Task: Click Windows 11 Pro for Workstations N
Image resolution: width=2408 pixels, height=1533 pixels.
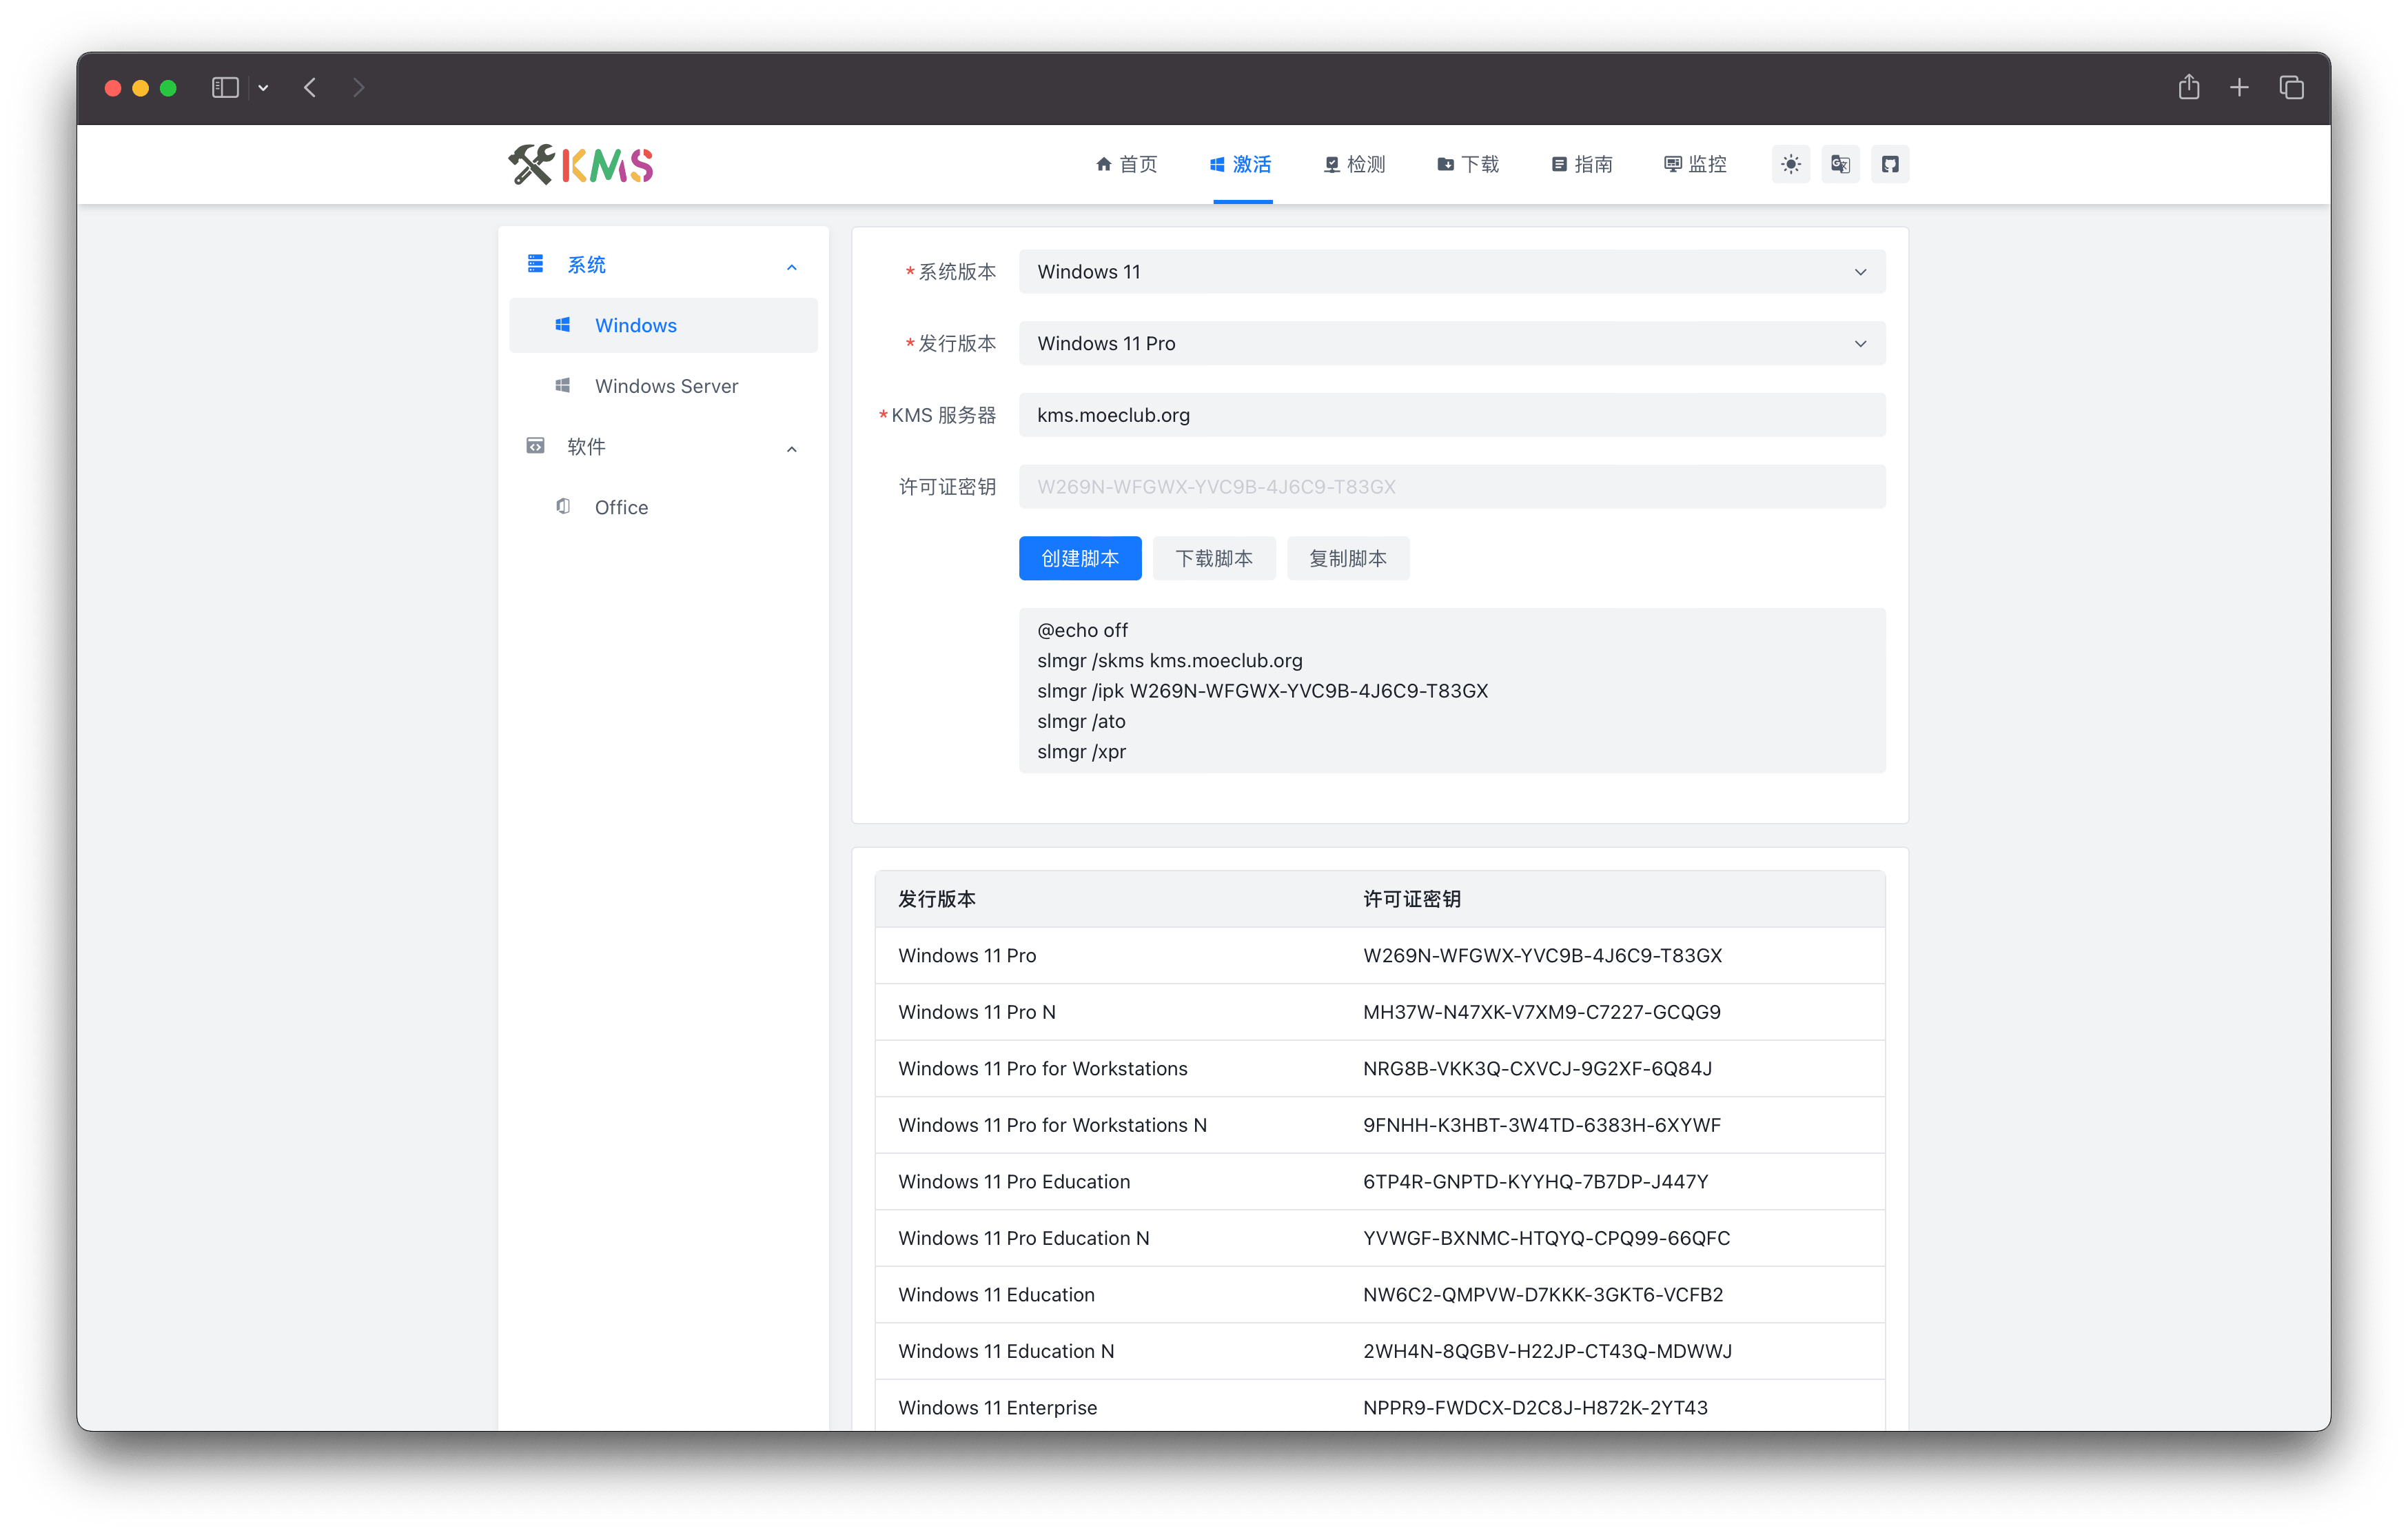Action: point(1052,1125)
